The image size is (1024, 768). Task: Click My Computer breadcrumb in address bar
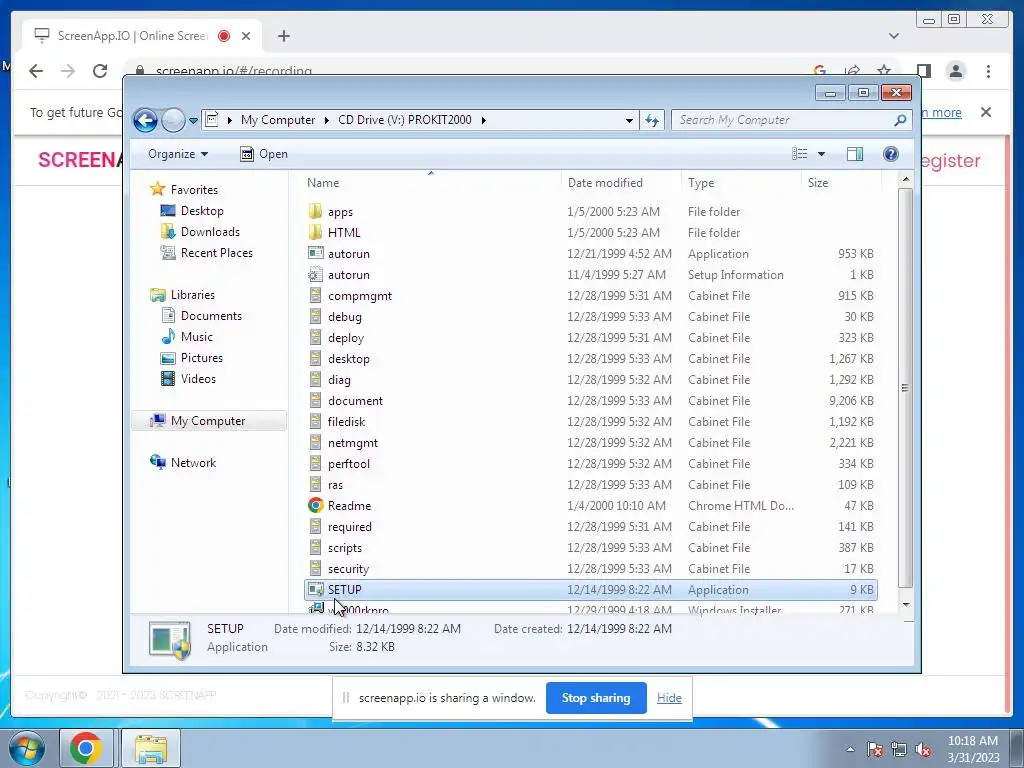[278, 120]
